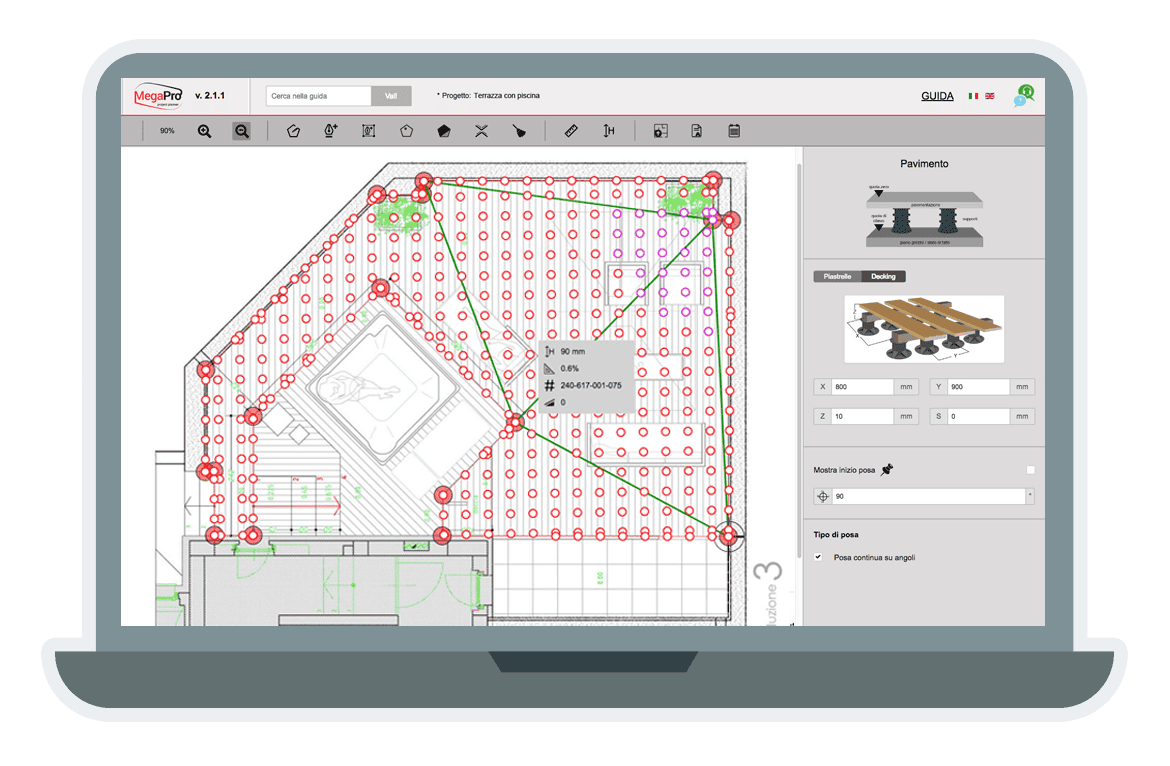Click the Pavimento section diagram image
1170x766 pixels.
tap(924, 216)
